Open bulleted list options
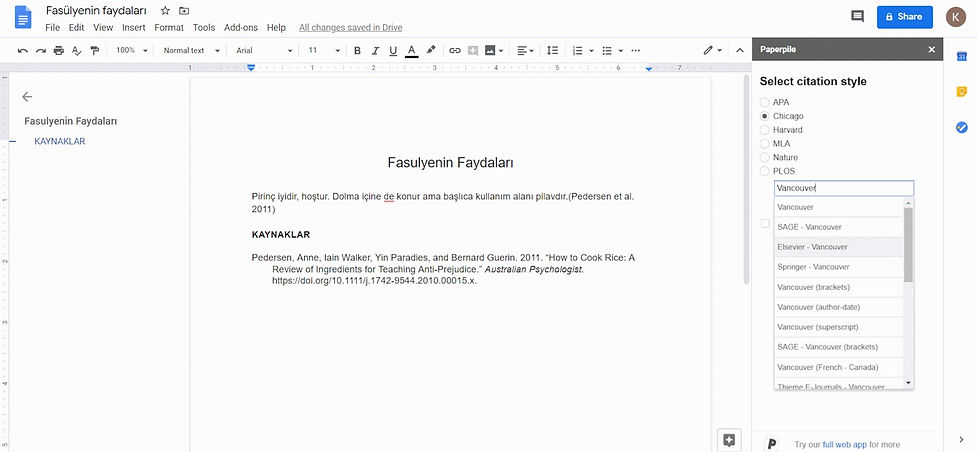 (613, 50)
